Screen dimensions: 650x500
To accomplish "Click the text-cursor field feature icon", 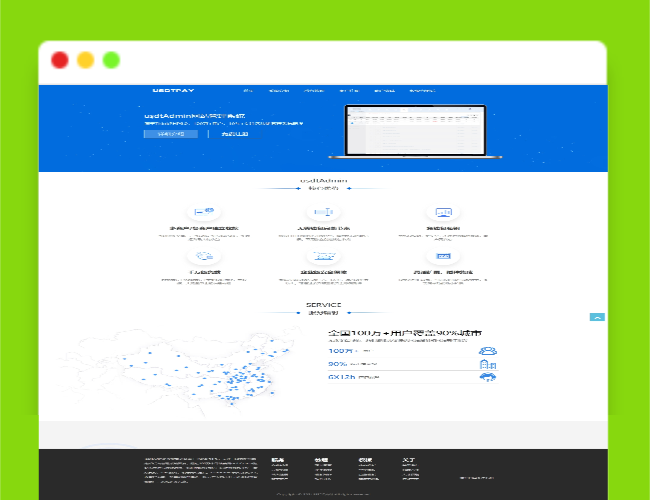I will [x=323, y=212].
